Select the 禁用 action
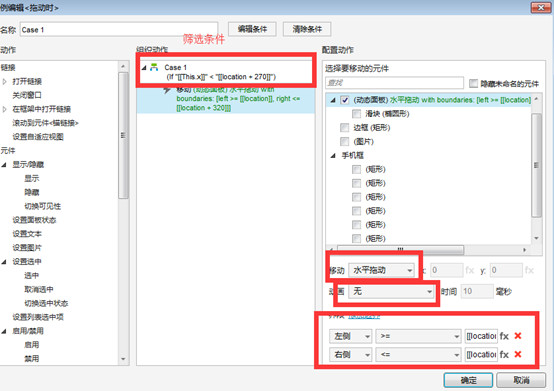Screen dimensions: 554x391 pyautogui.click(x=32, y=359)
